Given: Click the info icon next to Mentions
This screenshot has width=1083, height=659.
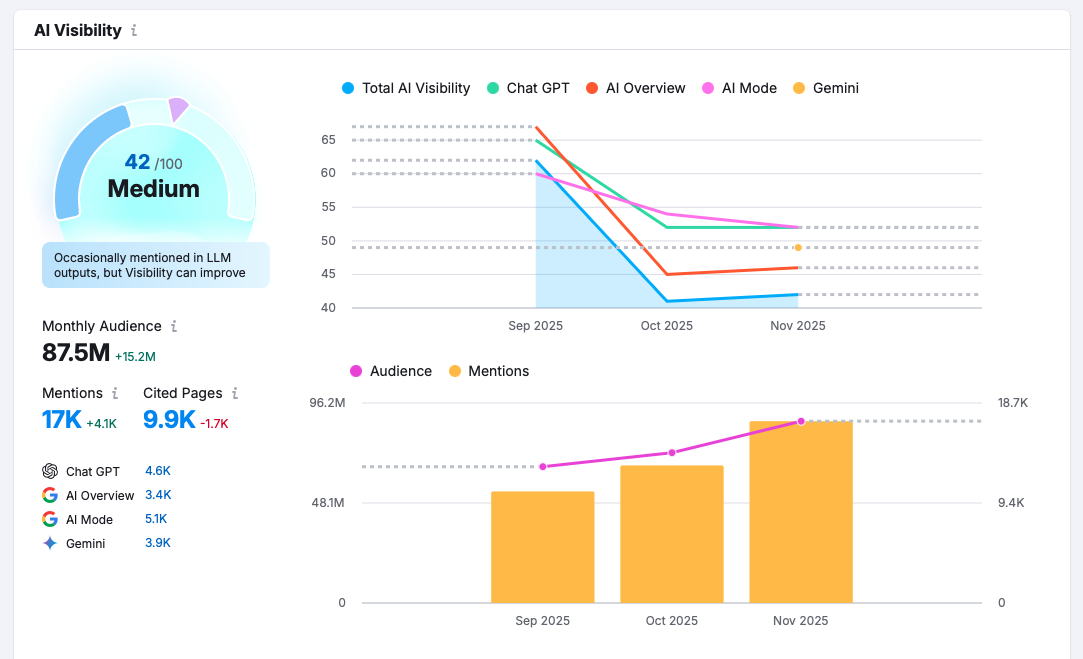Looking at the screenshot, I should [x=115, y=393].
